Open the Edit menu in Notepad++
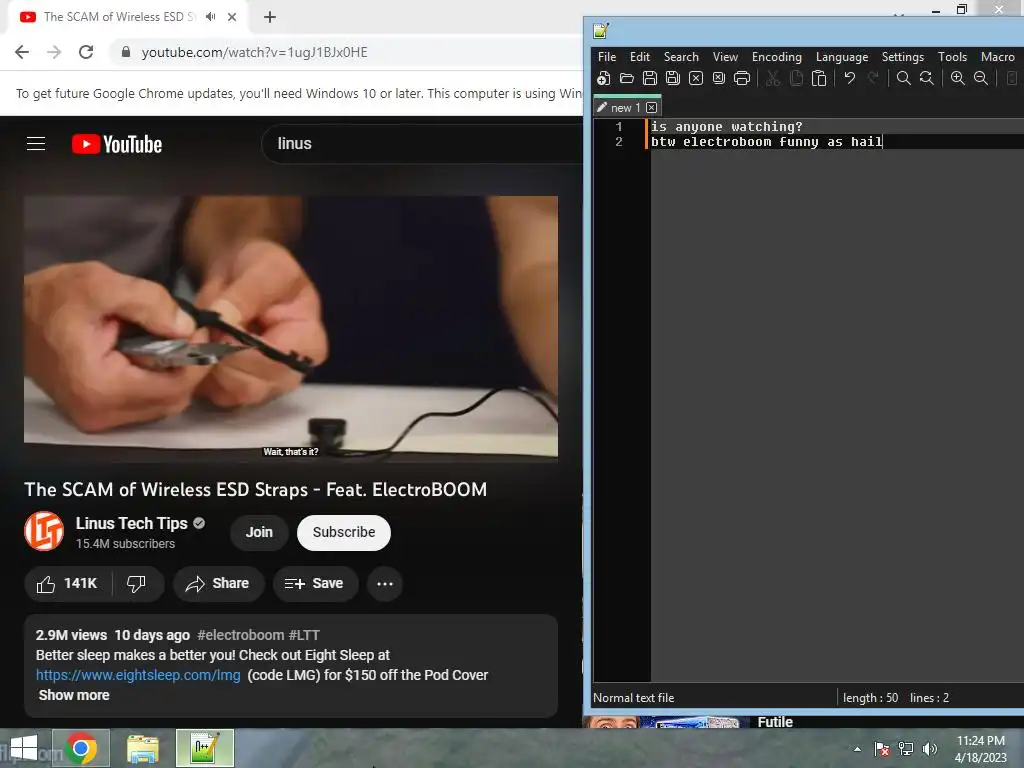 639,57
